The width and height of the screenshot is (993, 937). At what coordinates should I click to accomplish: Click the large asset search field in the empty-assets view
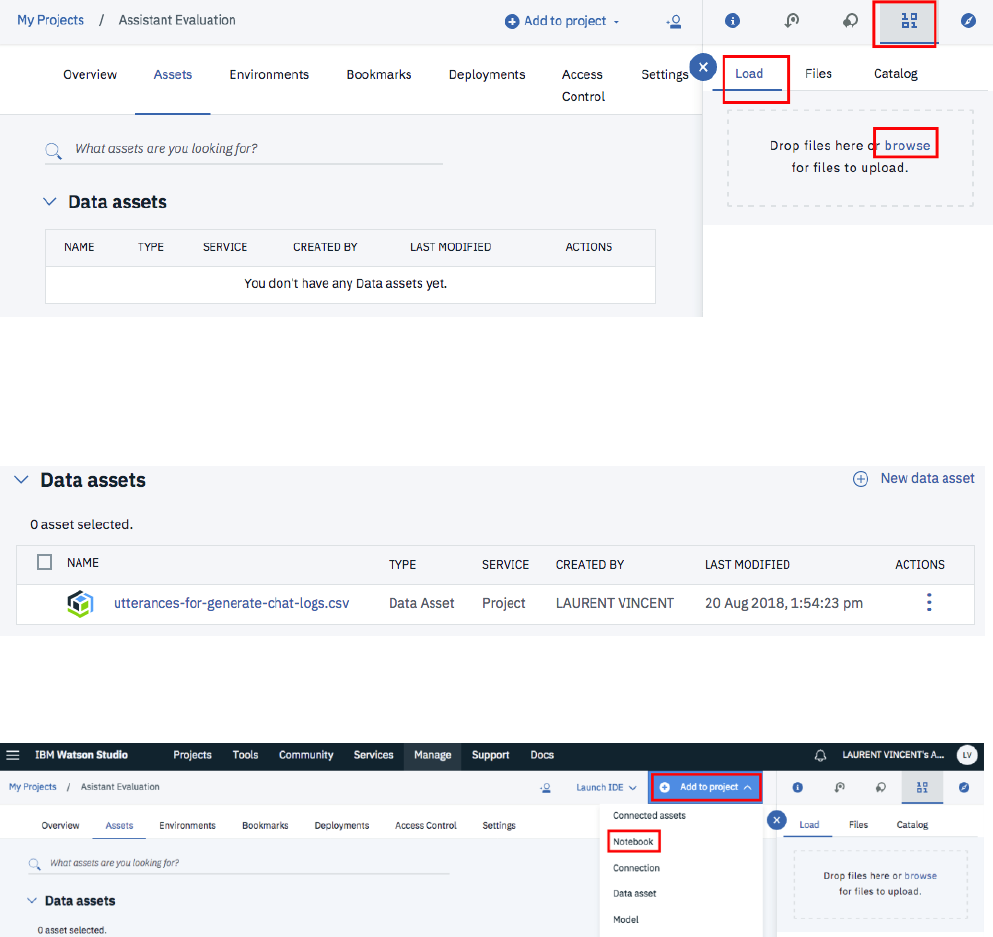[244, 149]
